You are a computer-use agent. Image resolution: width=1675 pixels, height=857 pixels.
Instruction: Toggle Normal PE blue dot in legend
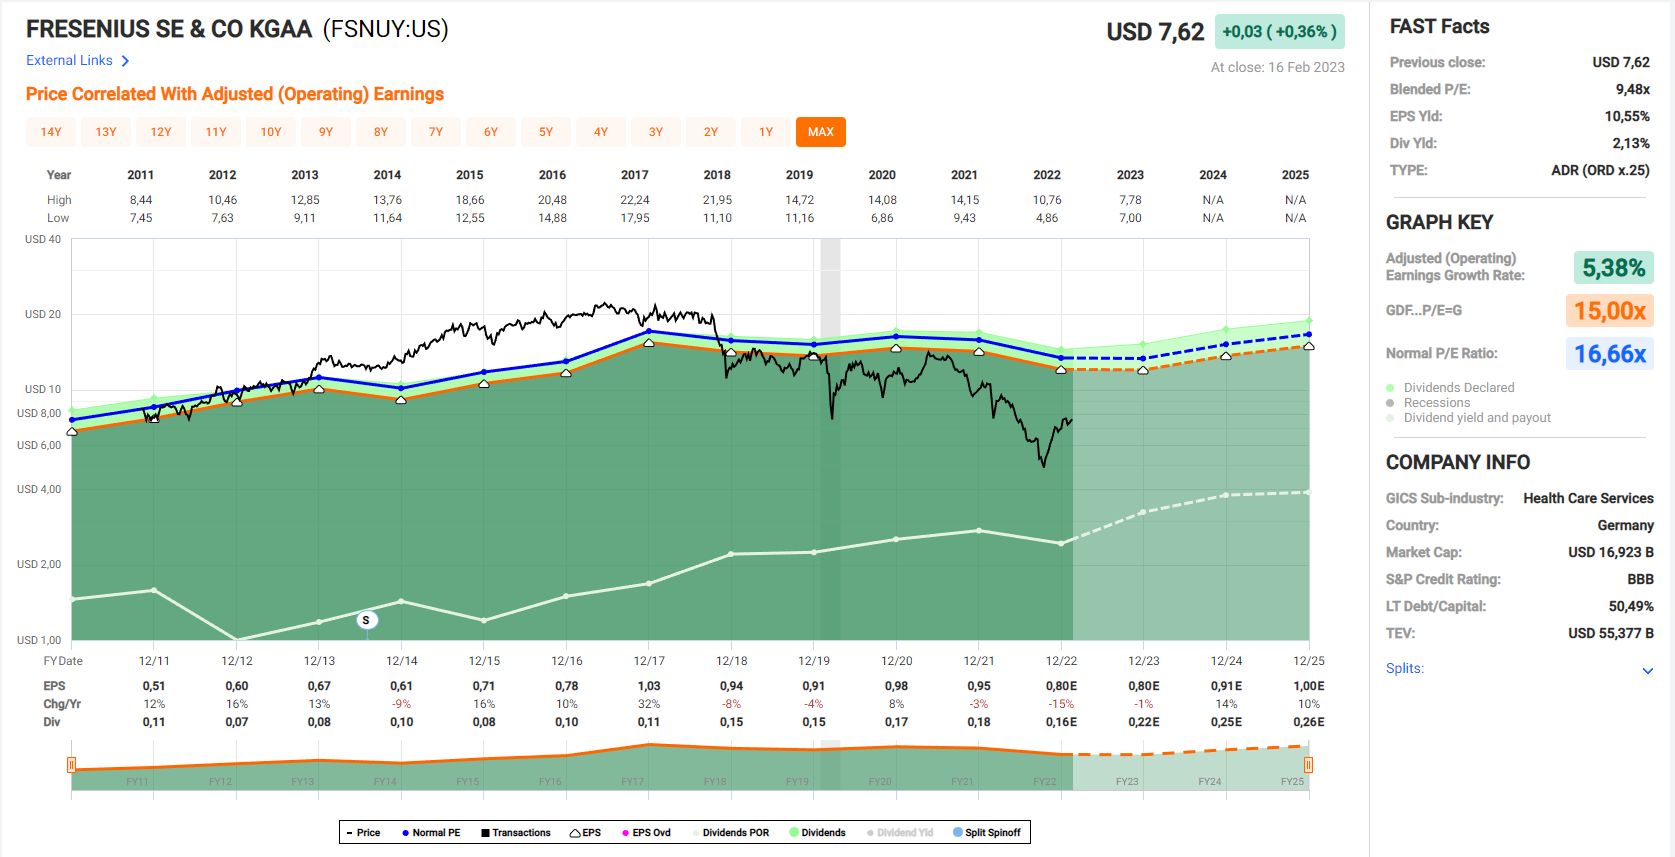(405, 833)
